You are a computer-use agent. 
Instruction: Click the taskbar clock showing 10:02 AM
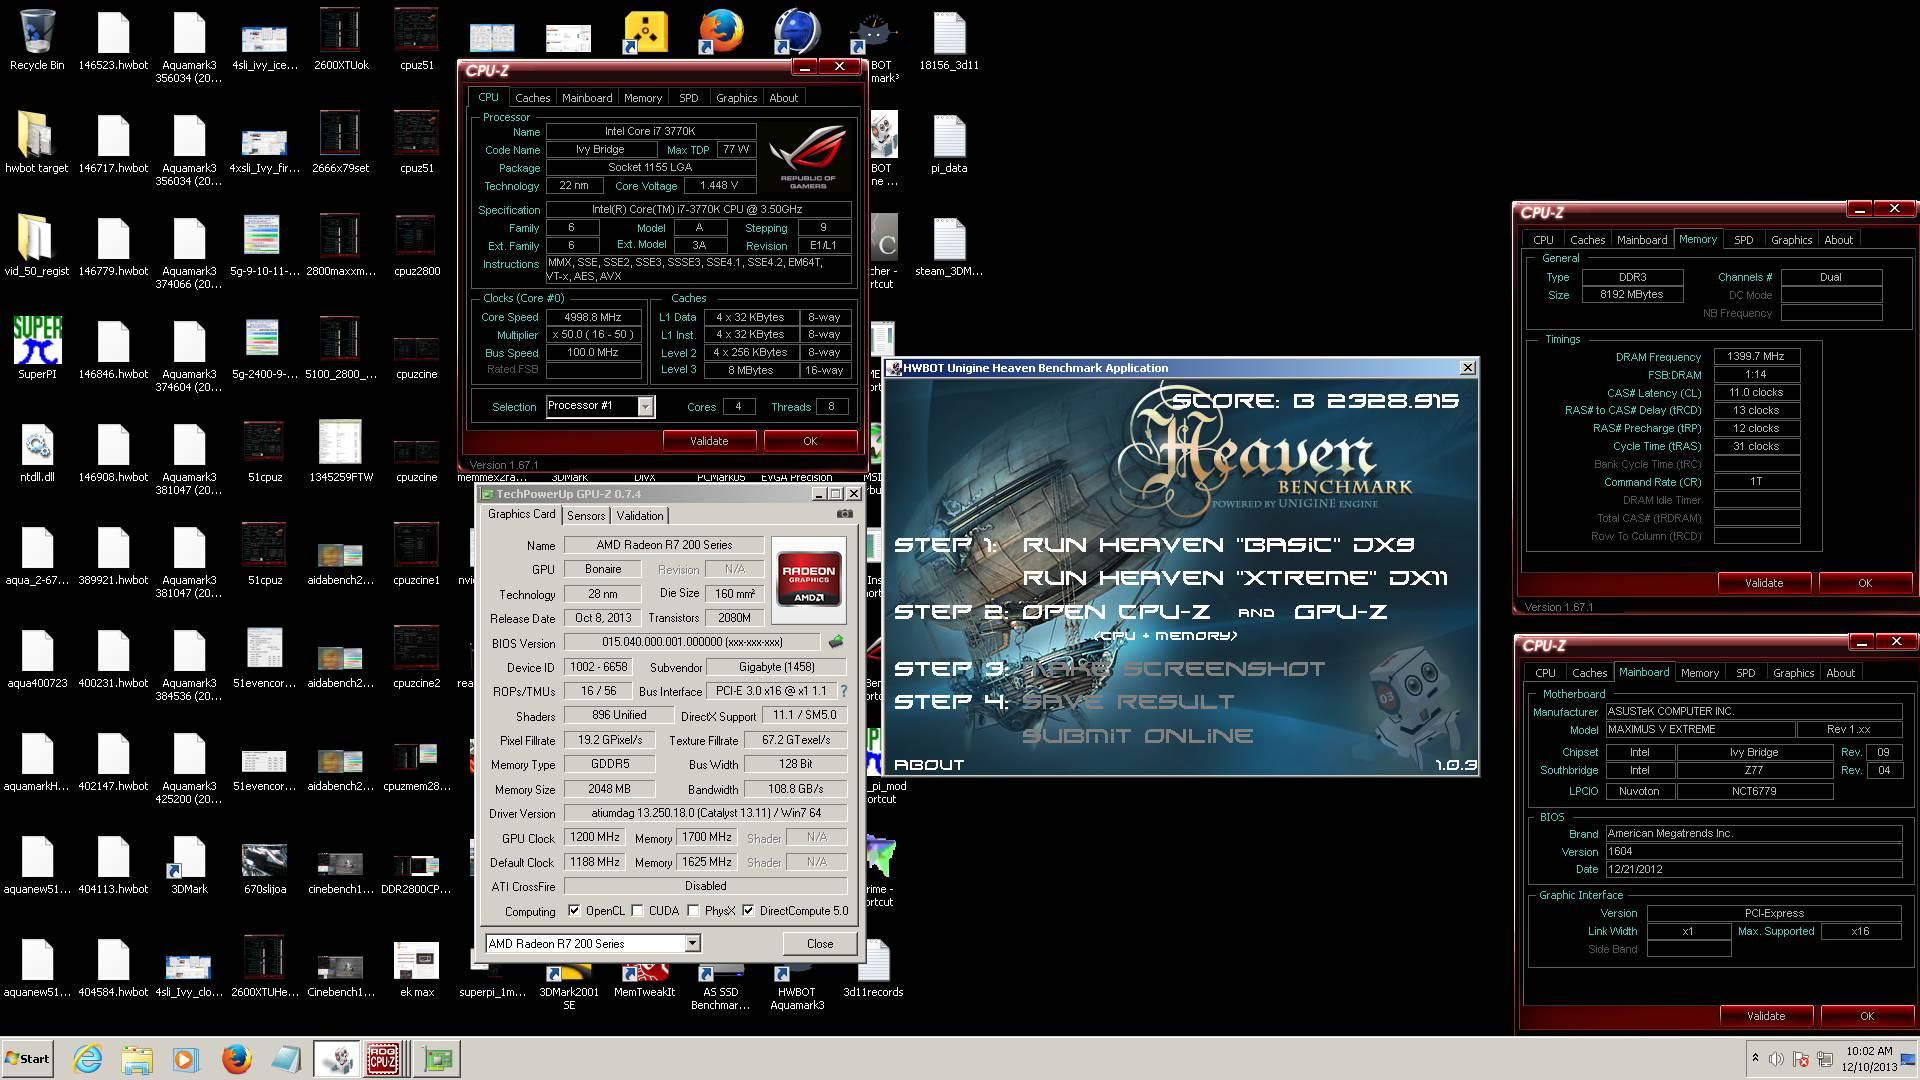(x=1869, y=1051)
